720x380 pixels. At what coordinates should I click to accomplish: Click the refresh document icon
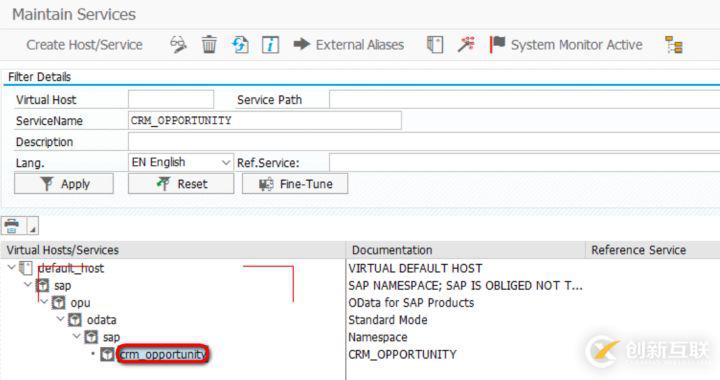240,45
